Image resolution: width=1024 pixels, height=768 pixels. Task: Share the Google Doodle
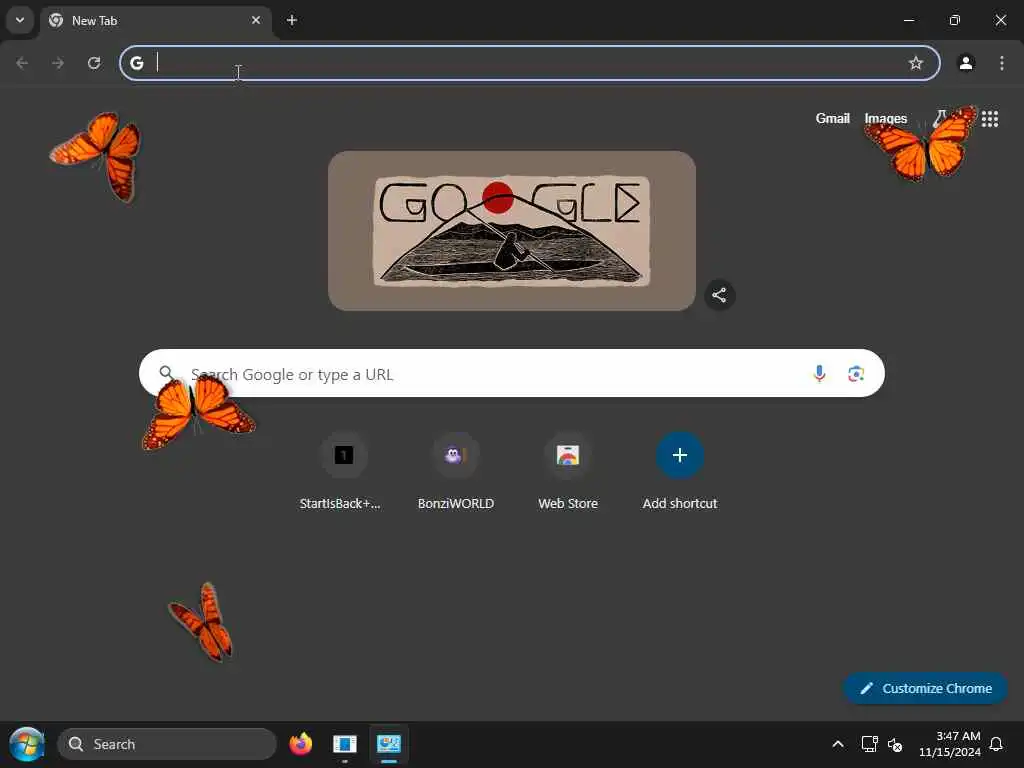tap(719, 295)
